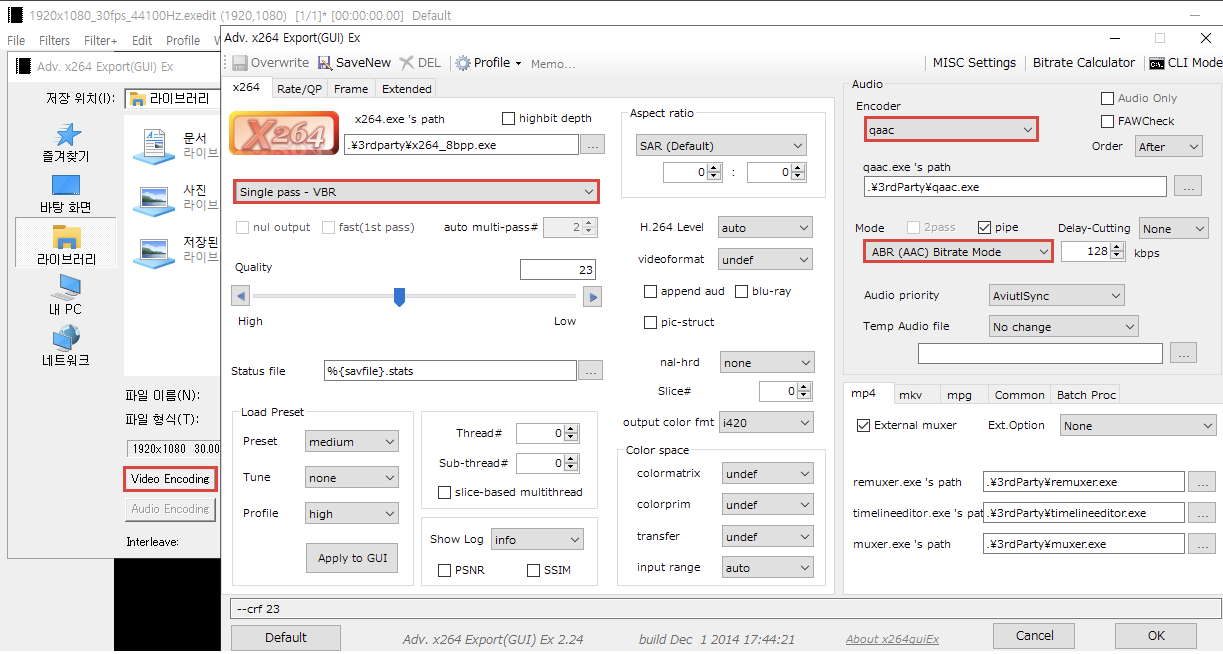The height and width of the screenshot is (654, 1223).
Task: Open 네트워크 network icon
Action: (66, 338)
